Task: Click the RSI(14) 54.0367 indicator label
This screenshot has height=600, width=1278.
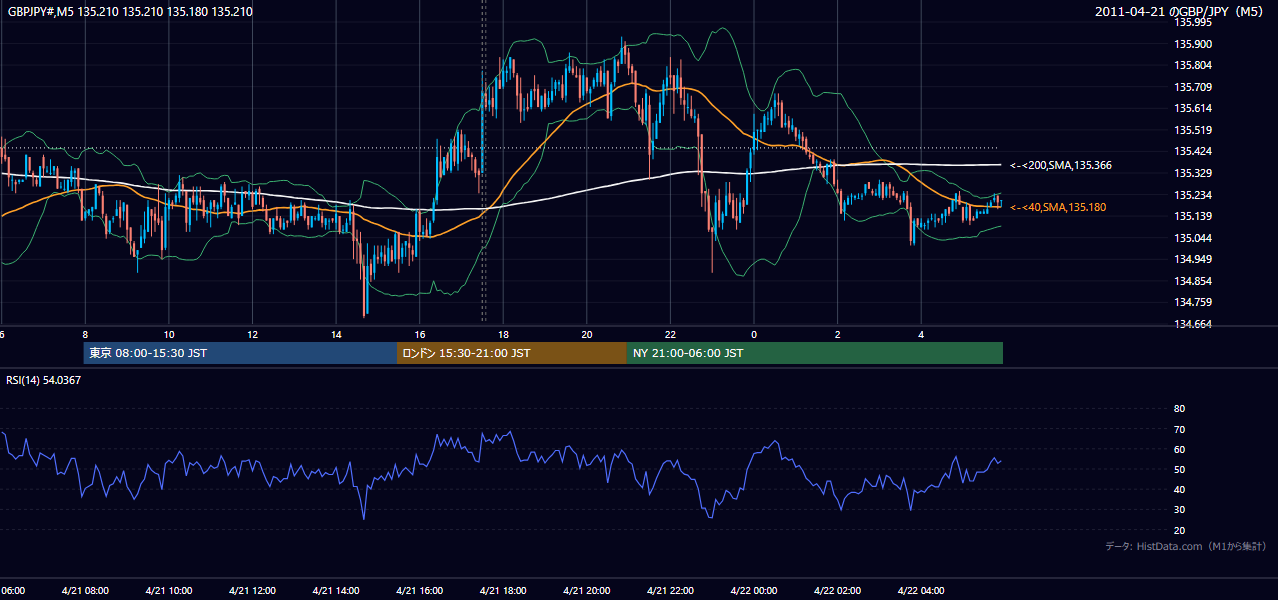Action: [x=44, y=380]
